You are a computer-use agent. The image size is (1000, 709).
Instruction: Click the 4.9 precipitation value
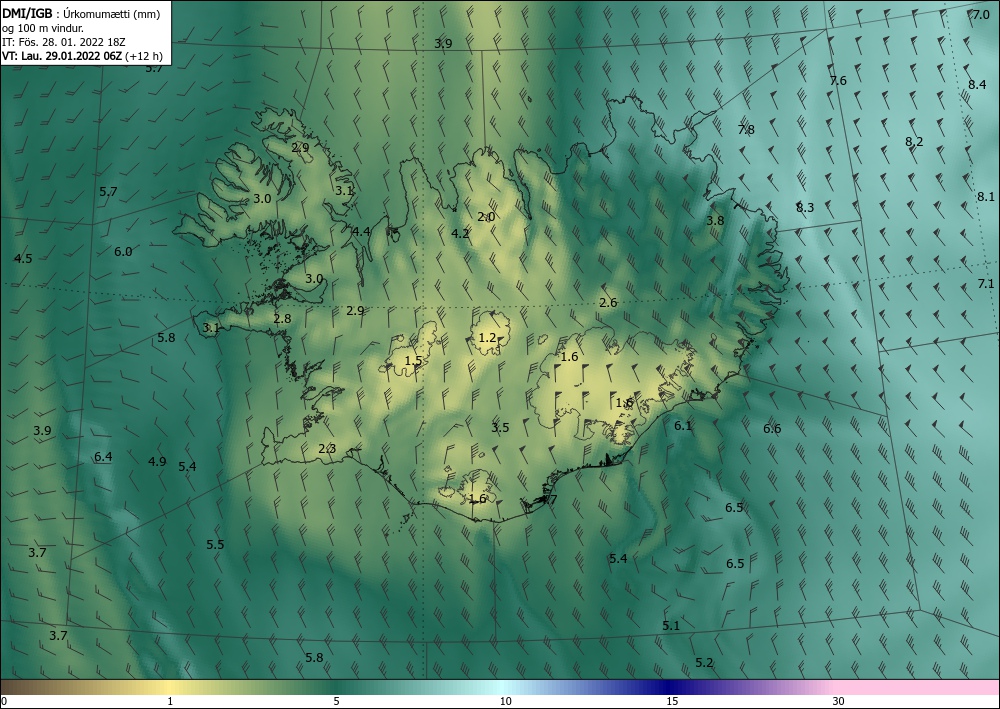pos(157,462)
